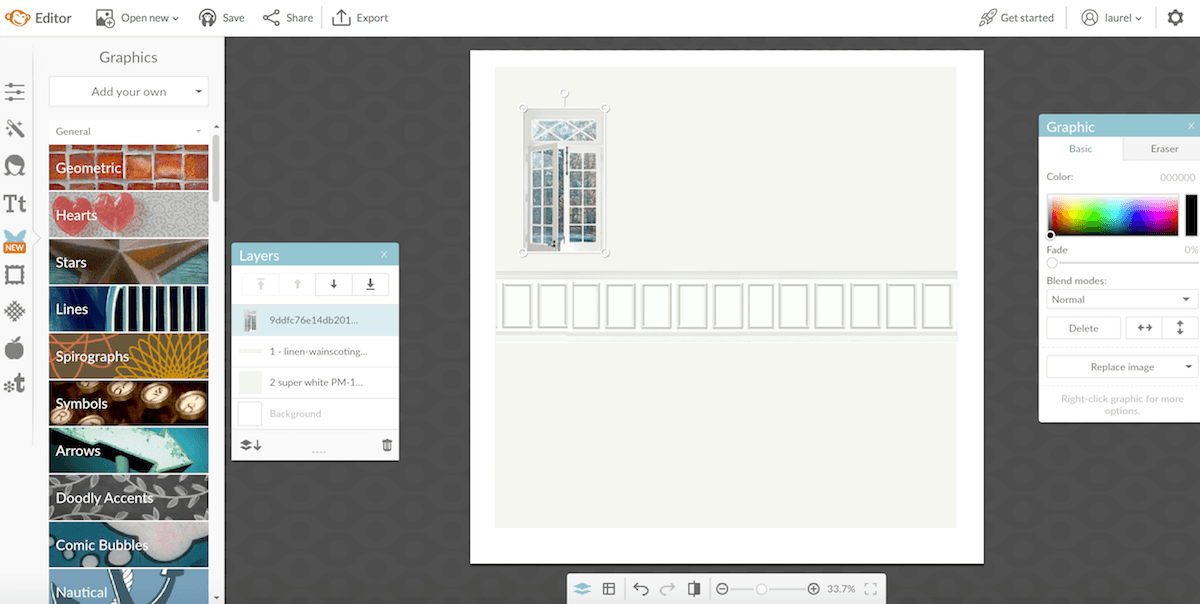Open the laurel account menu
Screen dimensions: 1200x604
[x=1110, y=17]
